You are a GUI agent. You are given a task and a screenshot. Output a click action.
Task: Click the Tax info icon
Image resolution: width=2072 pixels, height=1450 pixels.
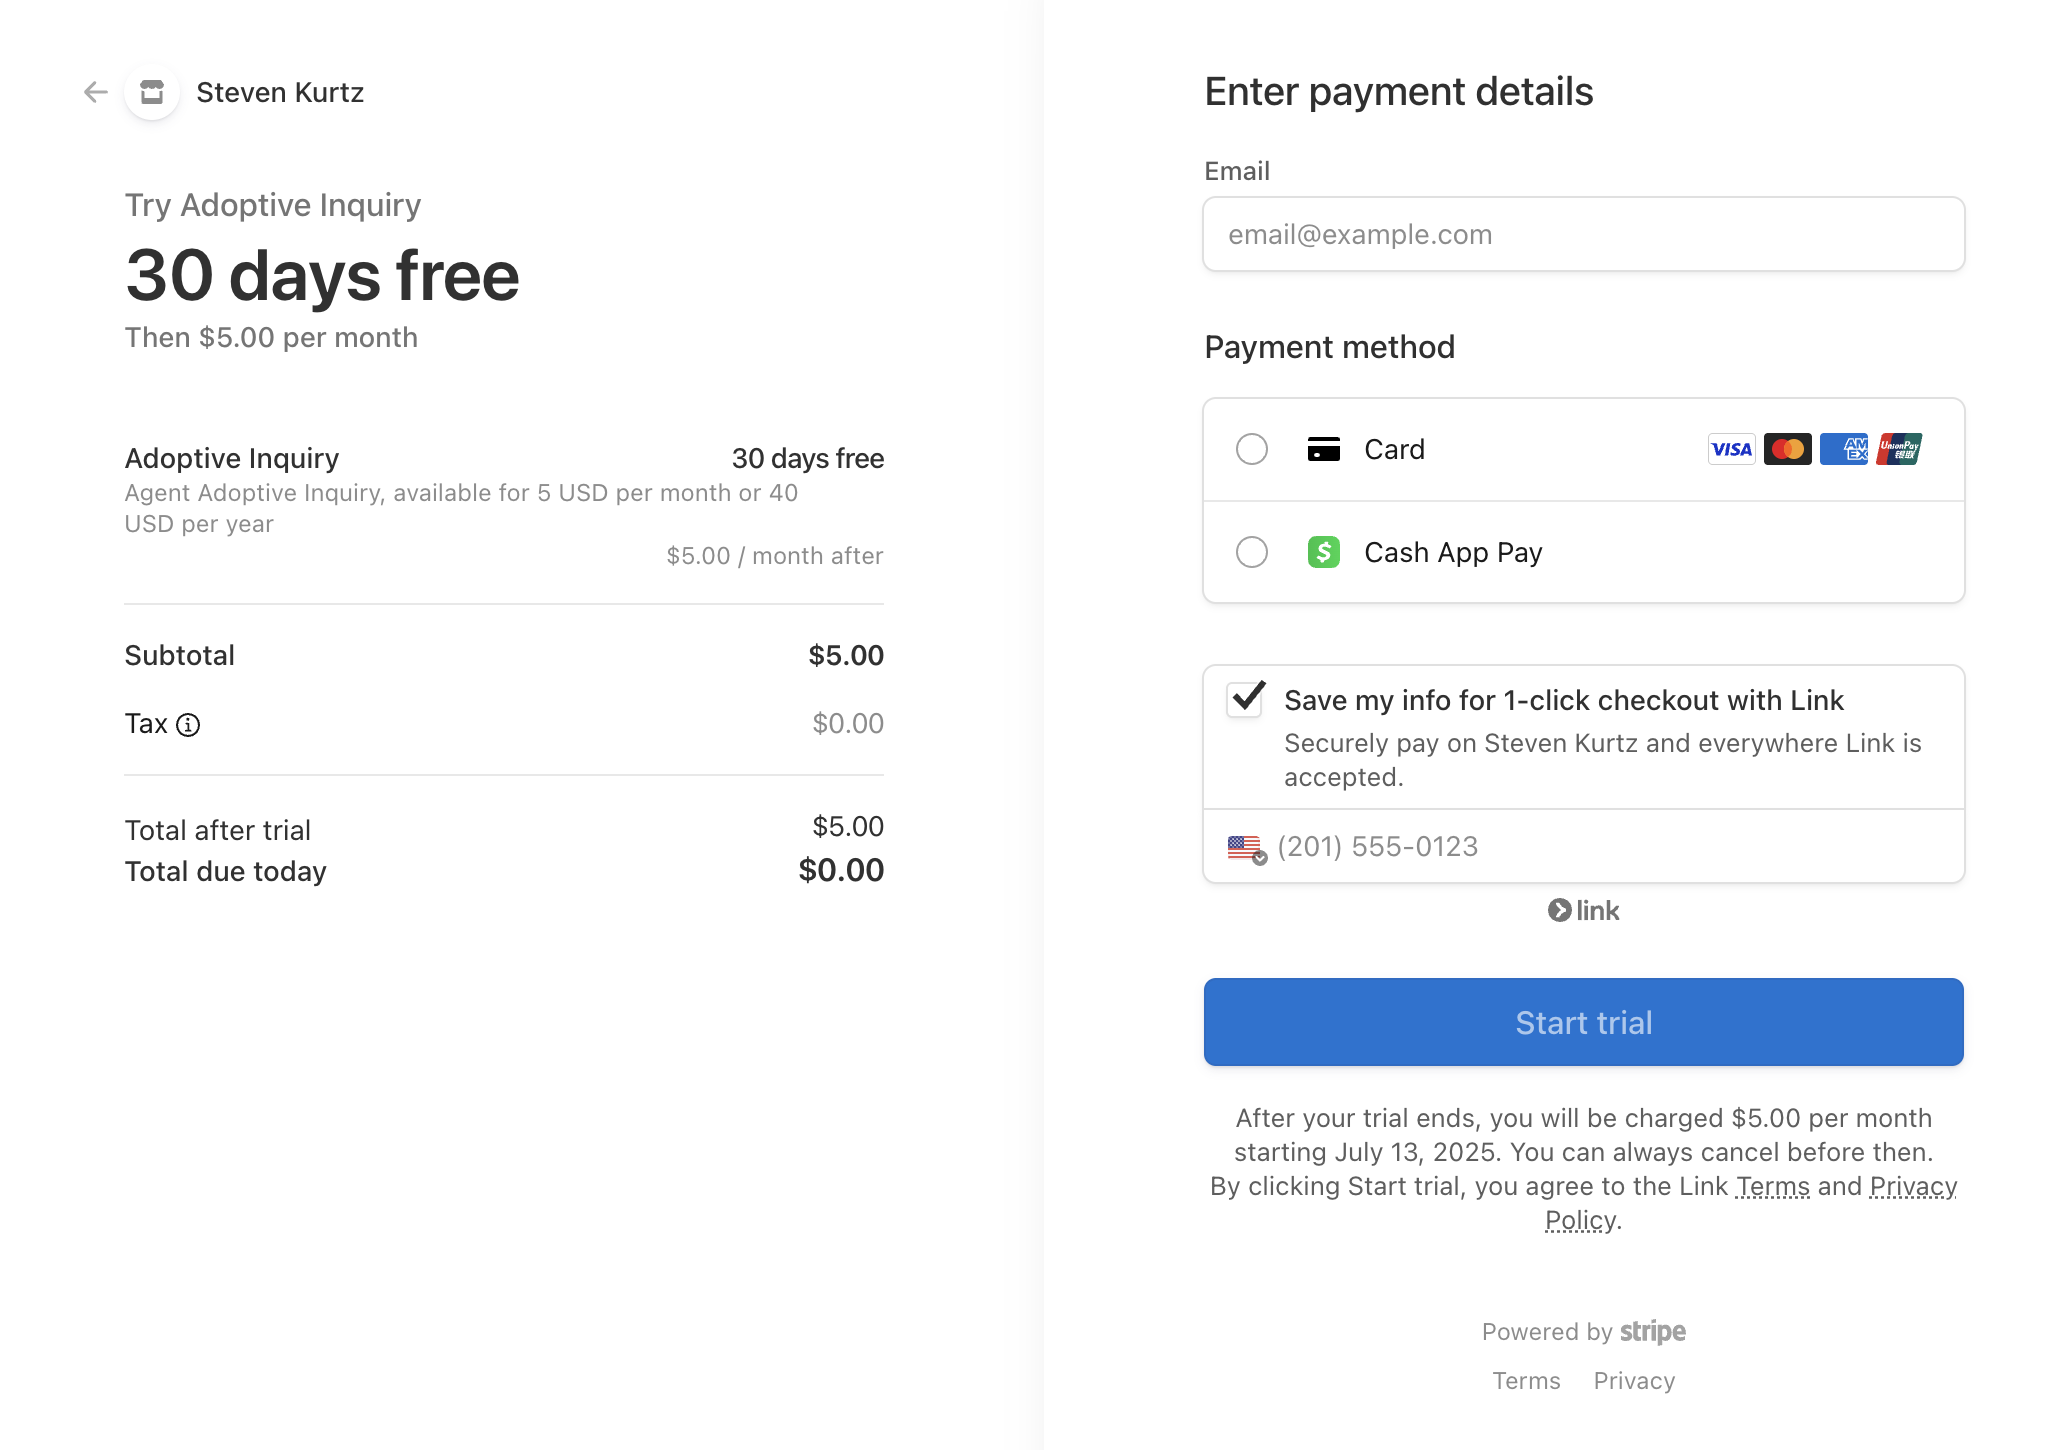click(188, 725)
